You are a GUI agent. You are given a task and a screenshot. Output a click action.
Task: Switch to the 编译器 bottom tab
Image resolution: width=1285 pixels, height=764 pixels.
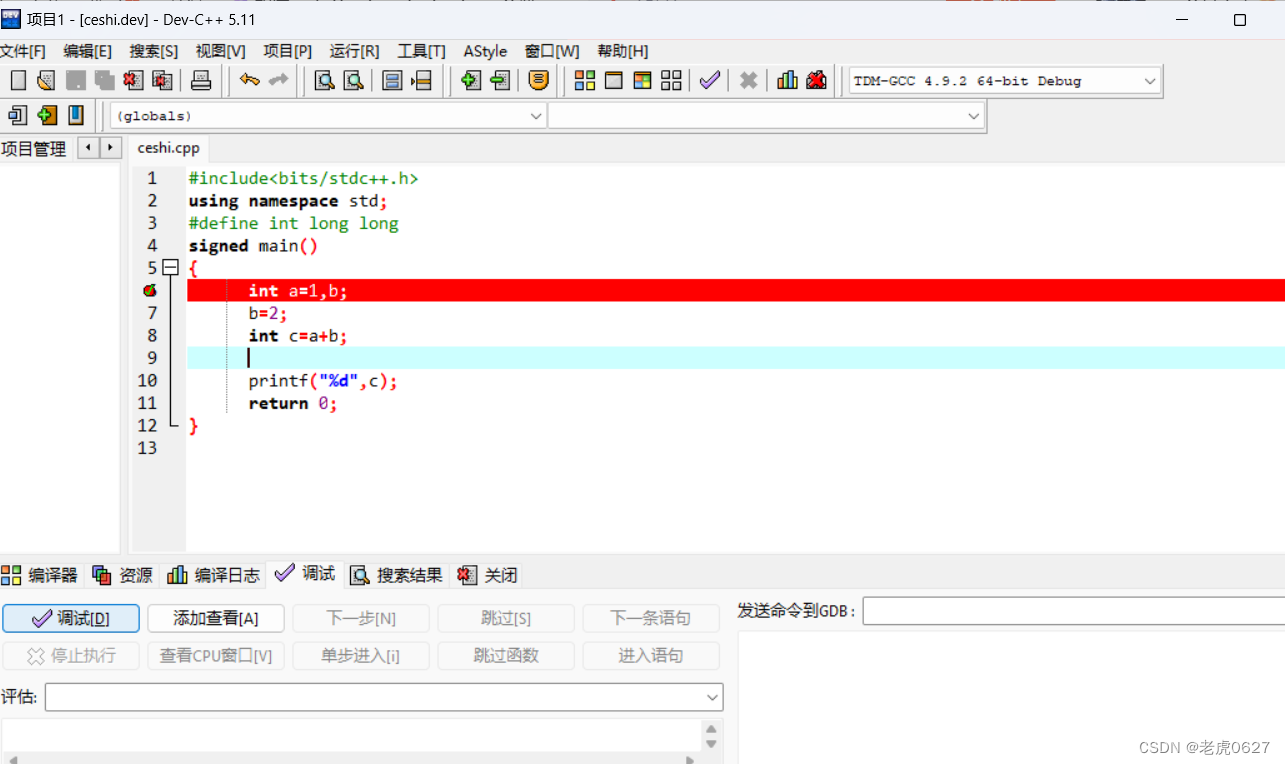[40, 575]
